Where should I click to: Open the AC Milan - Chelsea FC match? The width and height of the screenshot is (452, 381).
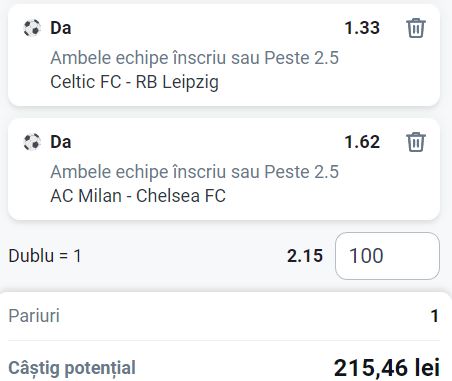pyautogui.click(x=138, y=196)
